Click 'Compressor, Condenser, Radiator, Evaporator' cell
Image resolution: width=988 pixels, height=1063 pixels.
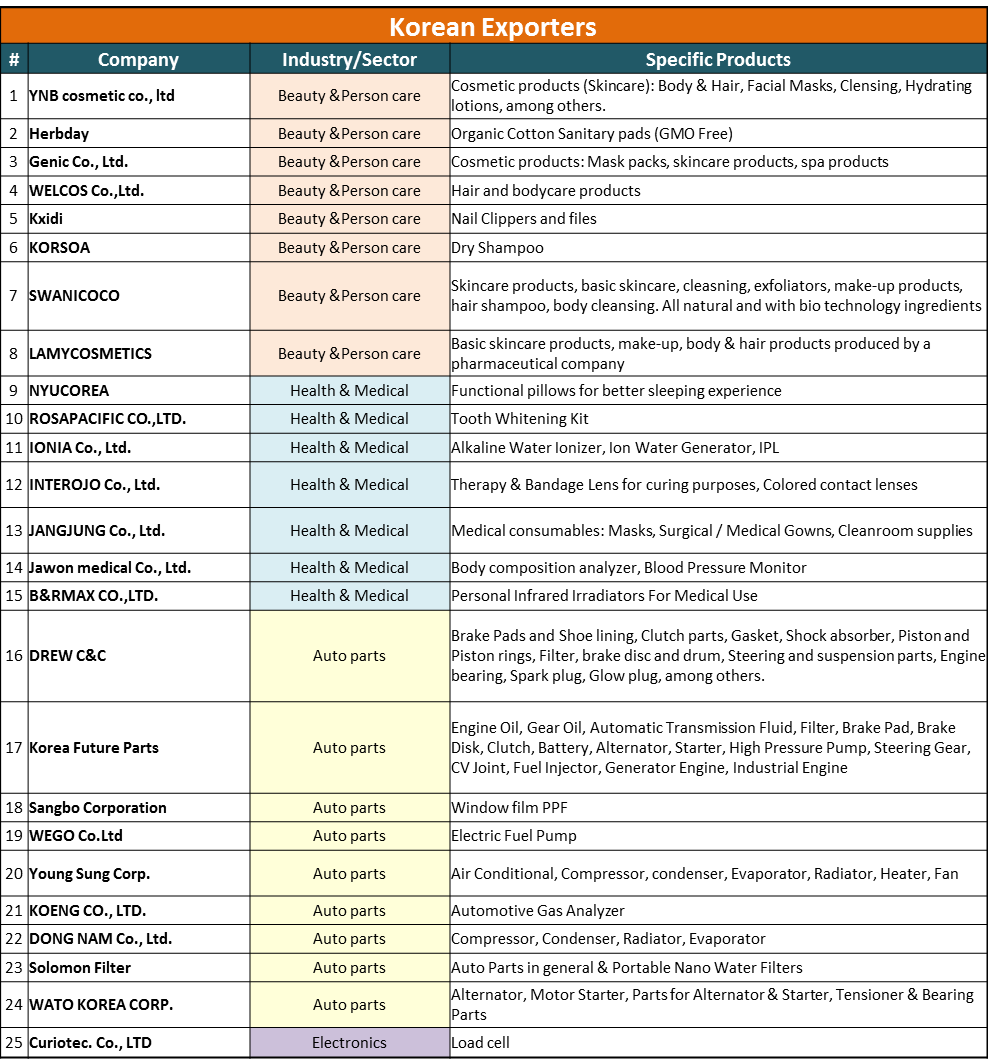click(718, 939)
